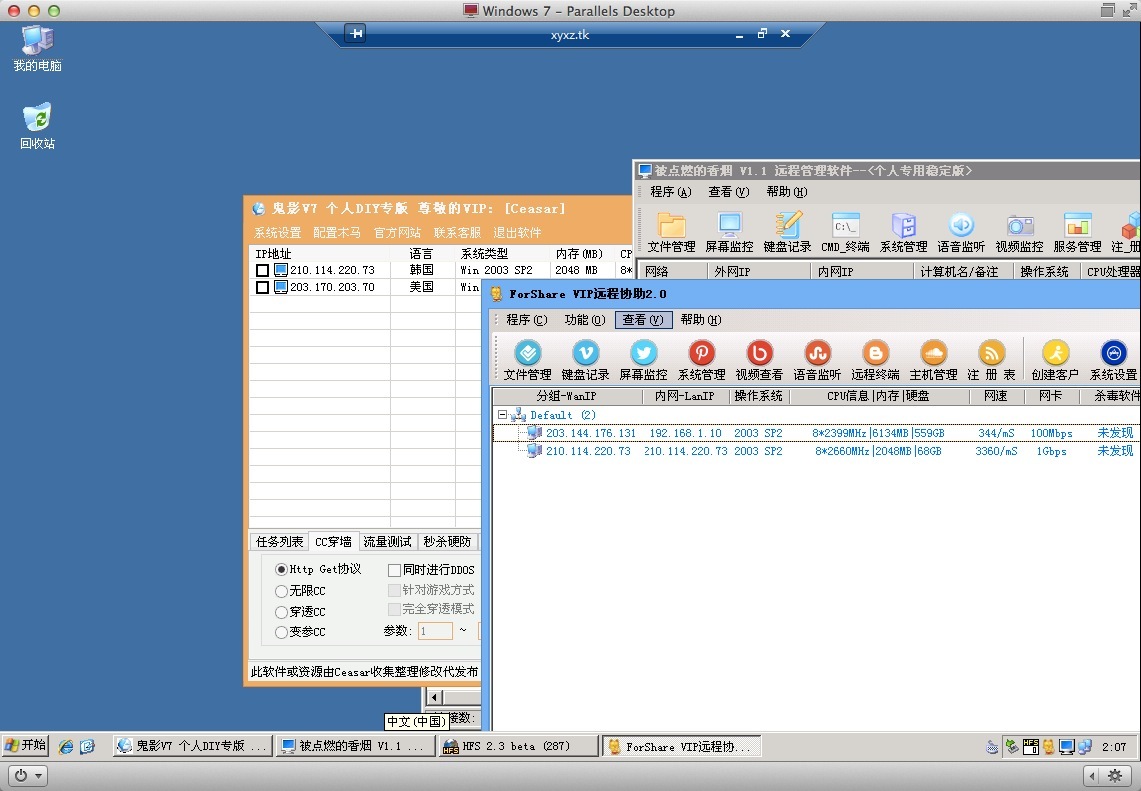
Task: Open 功能(O) menu in ForShare
Action: [x=585, y=319]
